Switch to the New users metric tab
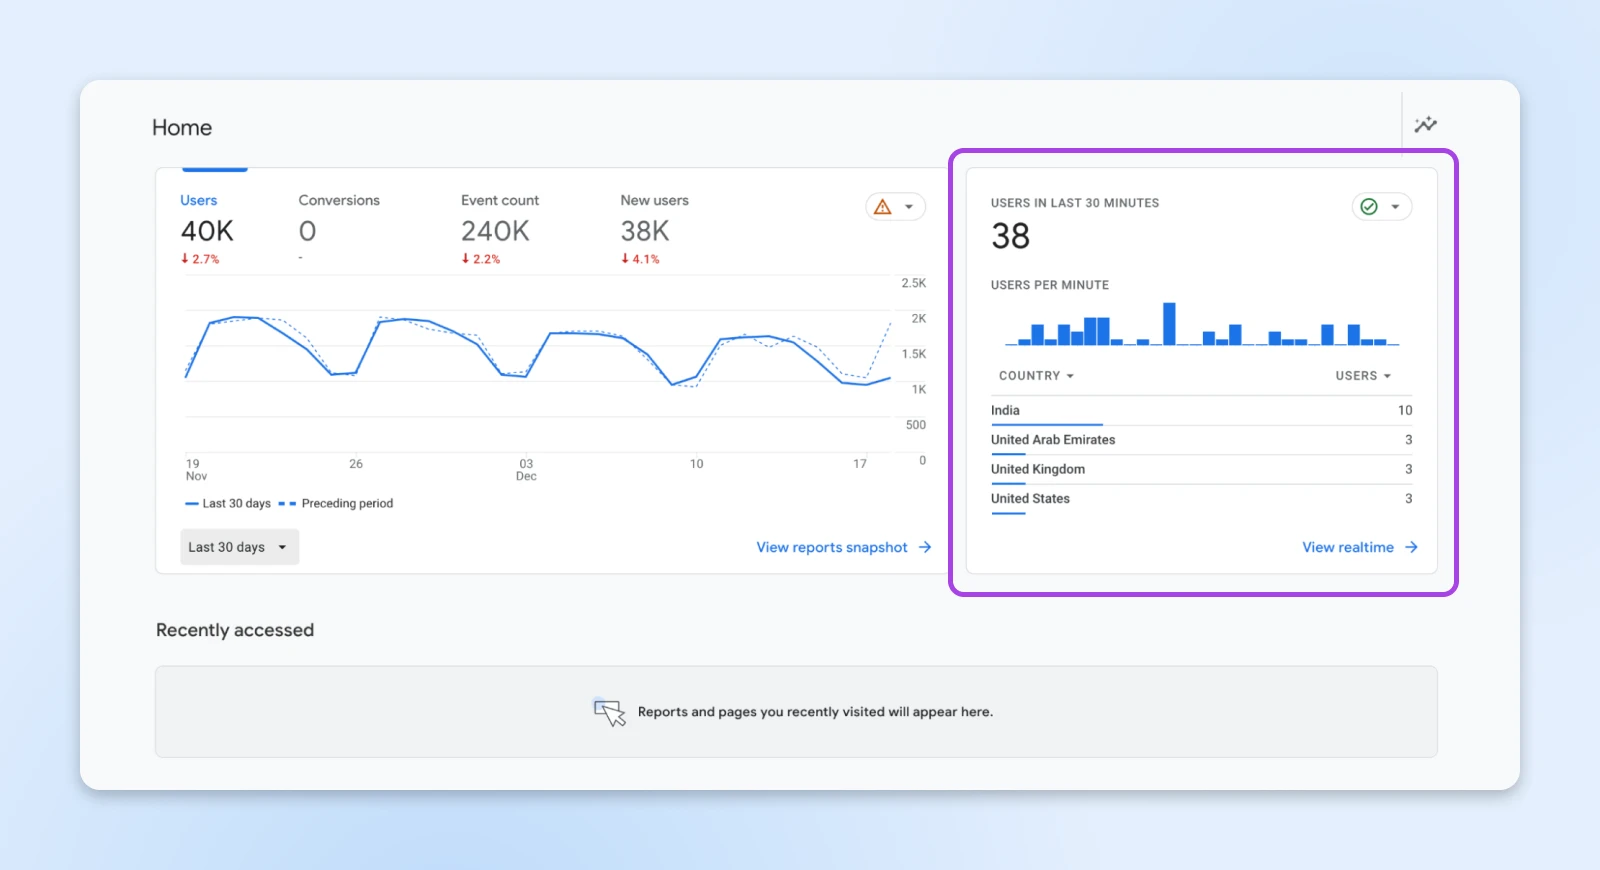This screenshot has width=1600, height=870. coord(654,229)
